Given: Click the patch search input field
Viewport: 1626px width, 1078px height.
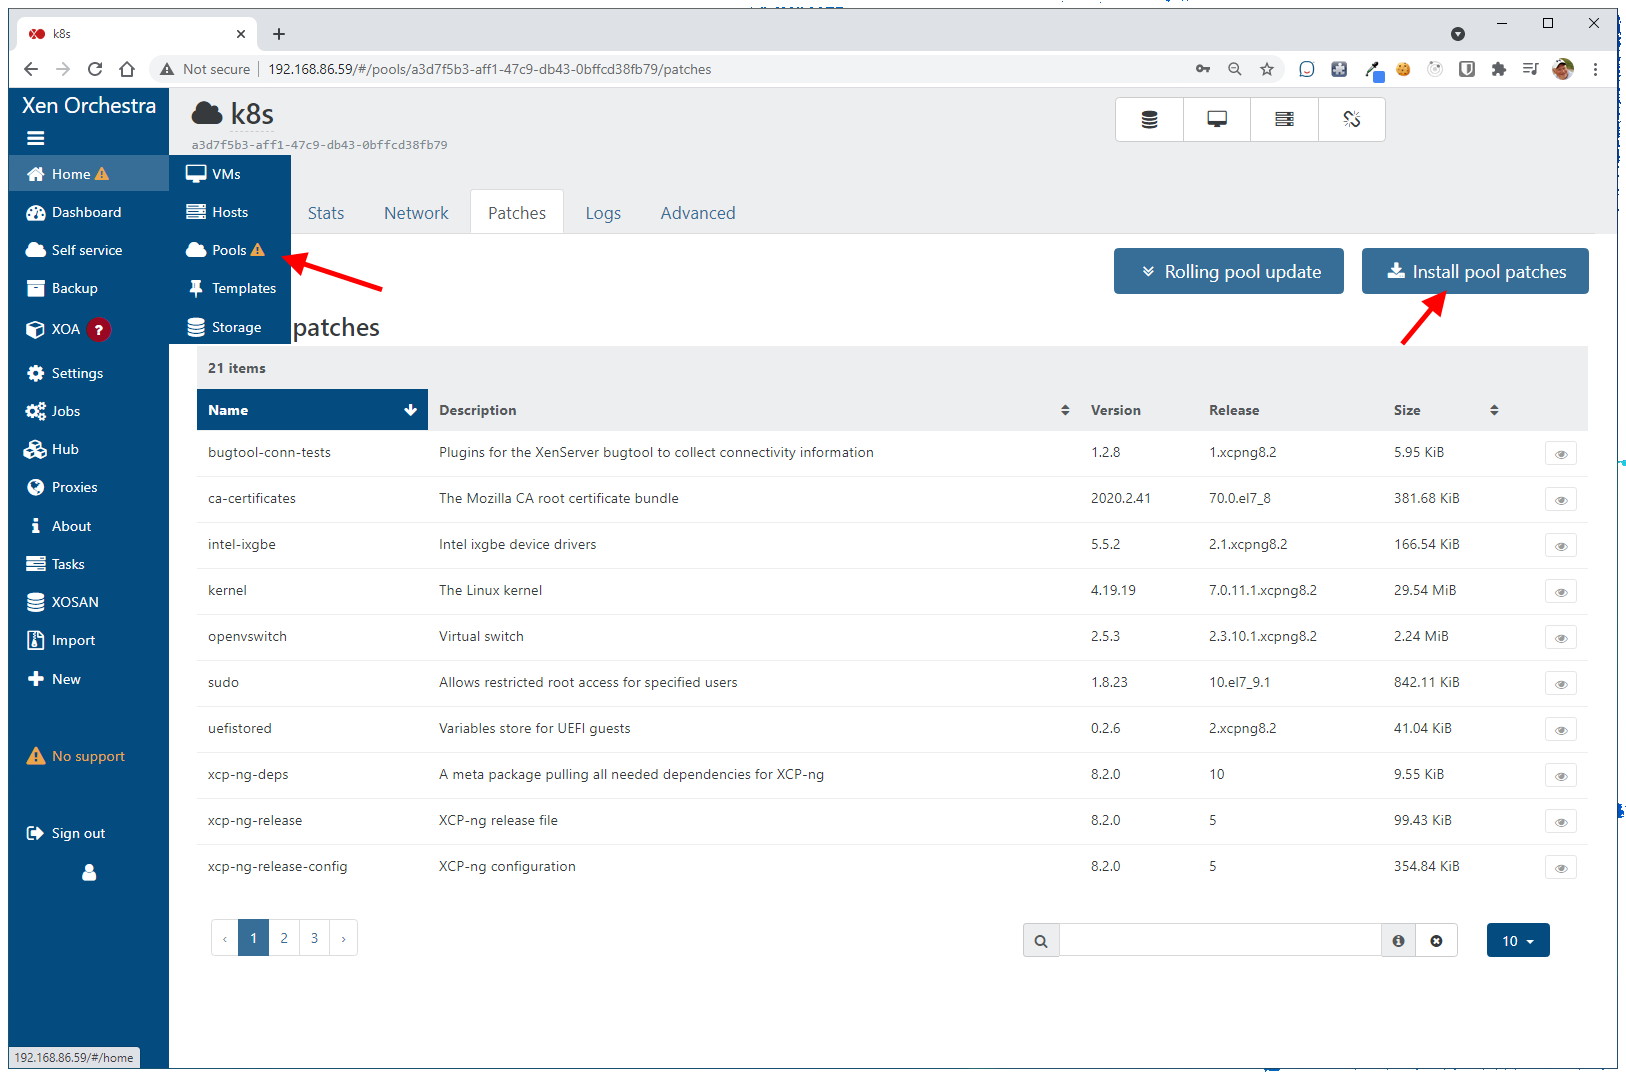Looking at the screenshot, I should tap(1219, 941).
